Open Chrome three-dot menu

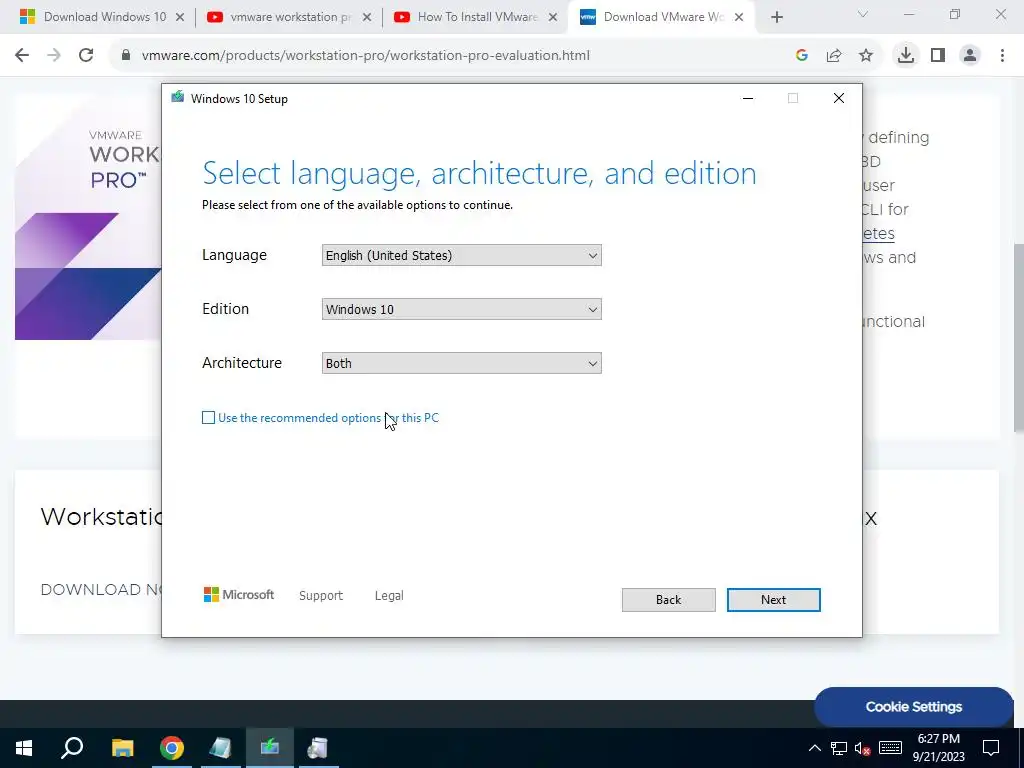(x=1002, y=56)
